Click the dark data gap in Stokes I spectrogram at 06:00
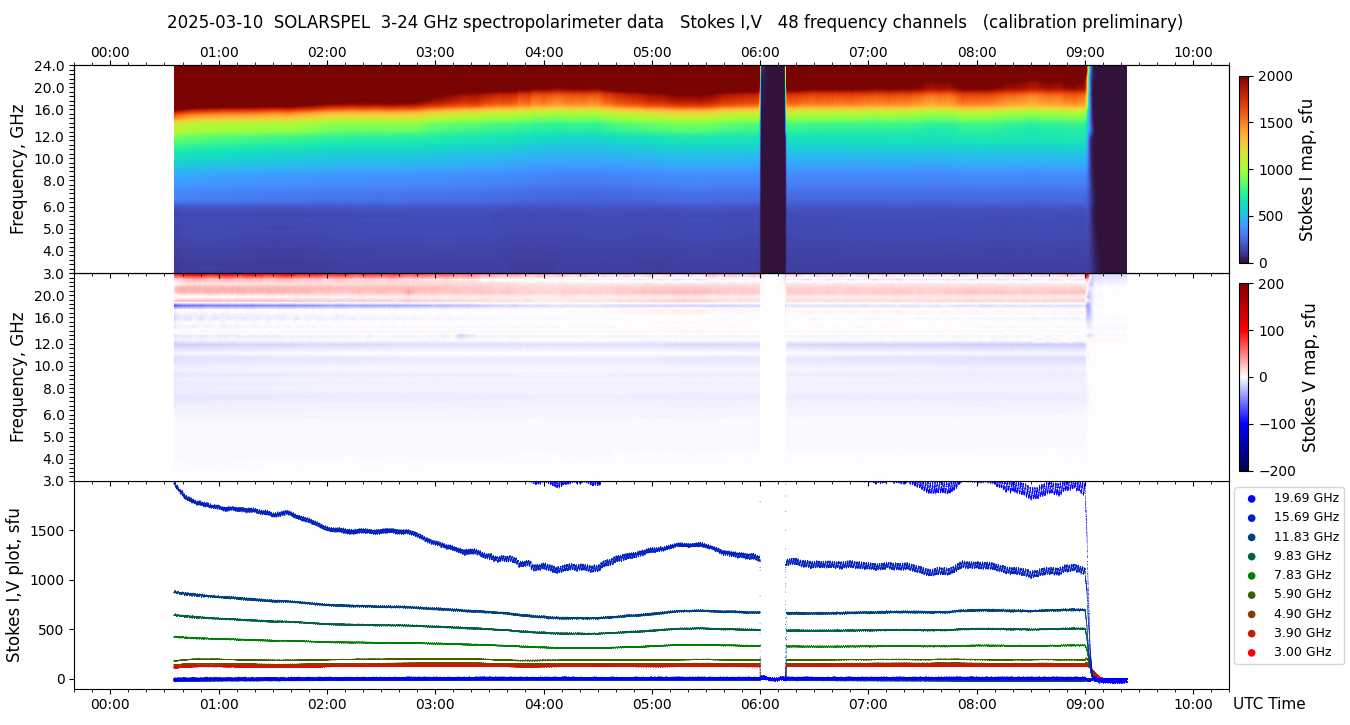 [x=772, y=170]
